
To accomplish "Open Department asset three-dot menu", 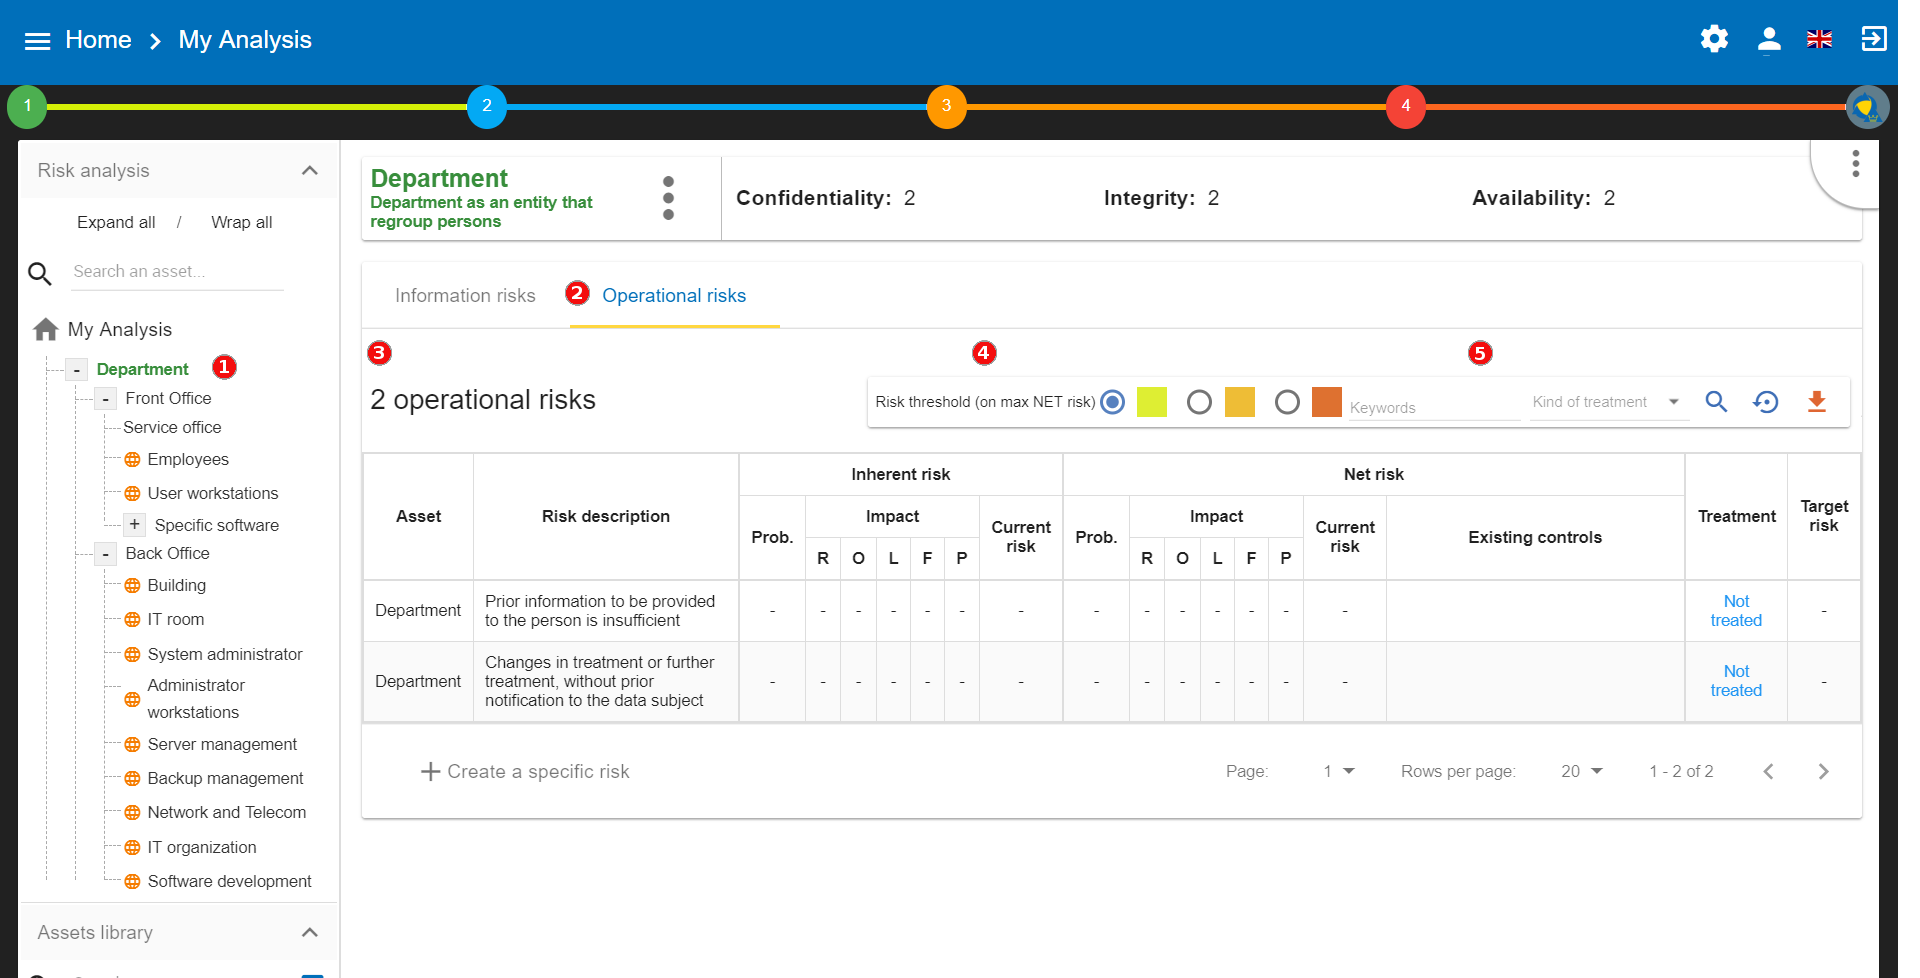I will [668, 198].
